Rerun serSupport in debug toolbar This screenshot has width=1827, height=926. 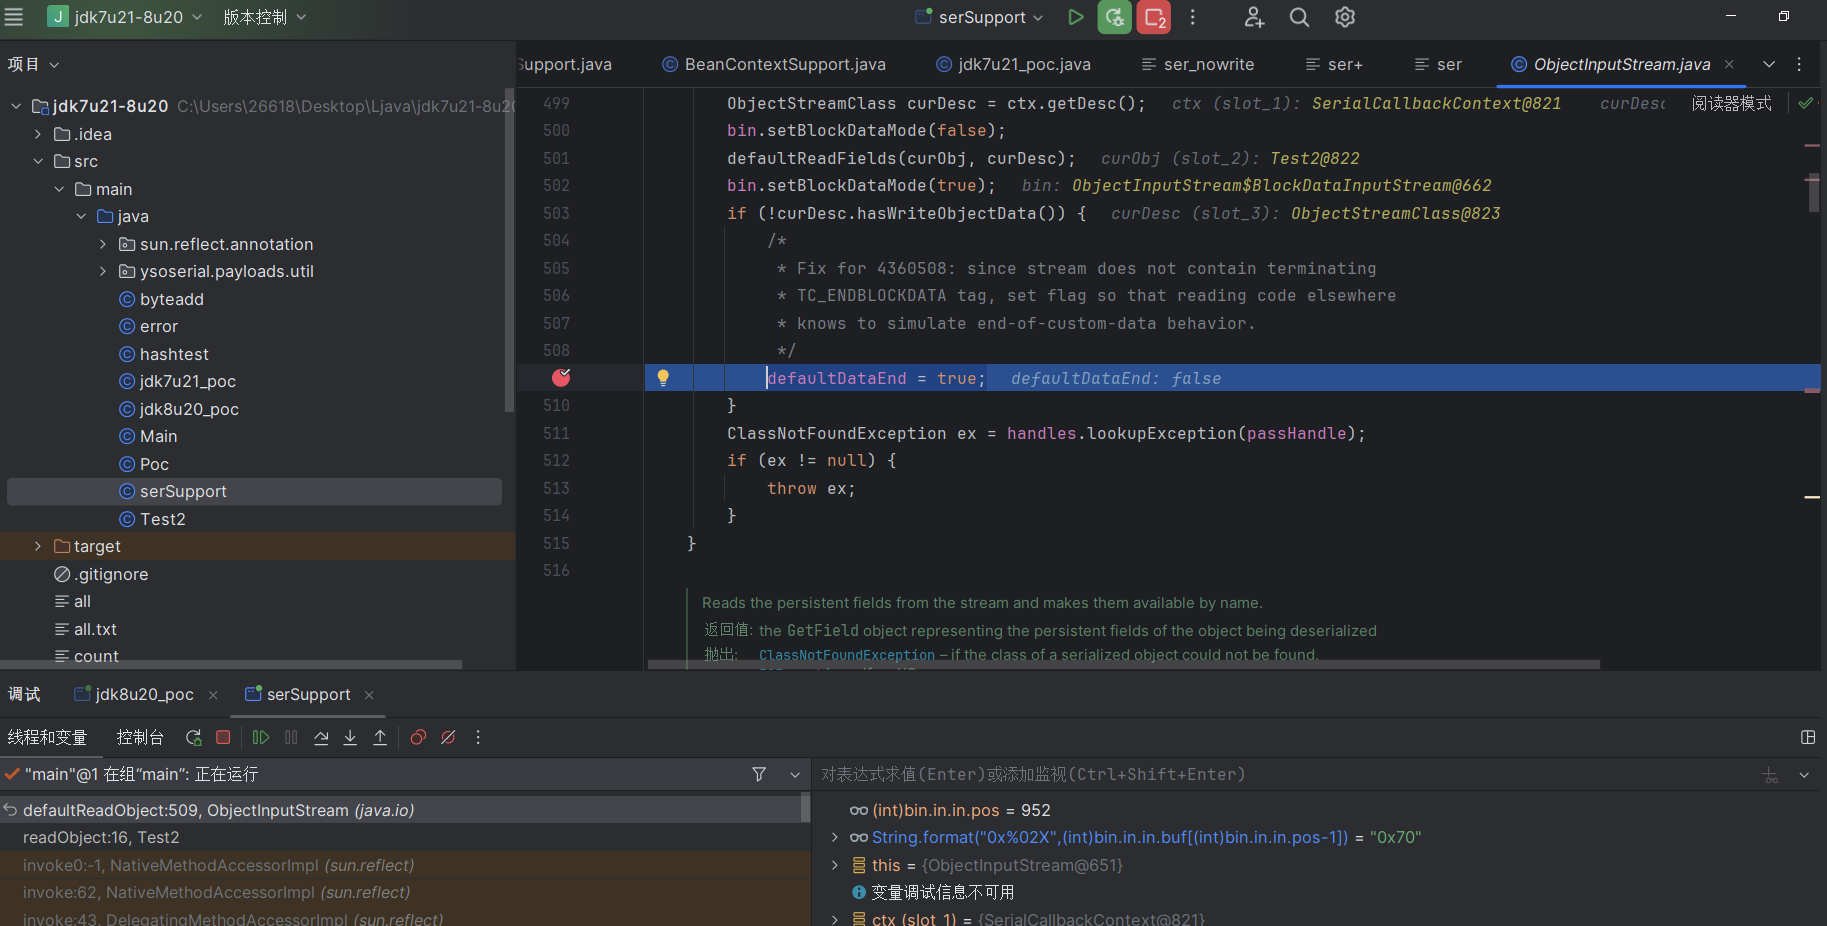pos(193,737)
